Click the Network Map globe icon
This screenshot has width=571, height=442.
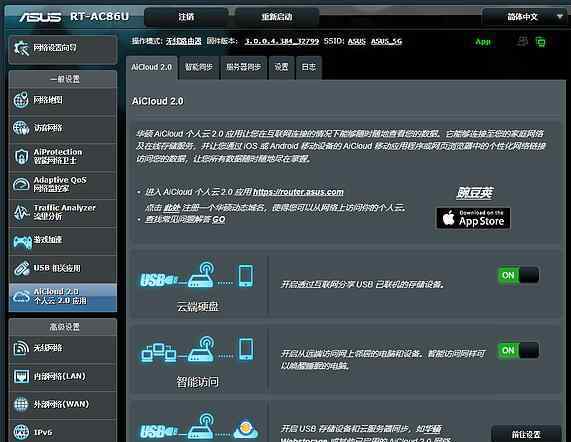click(21, 100)
